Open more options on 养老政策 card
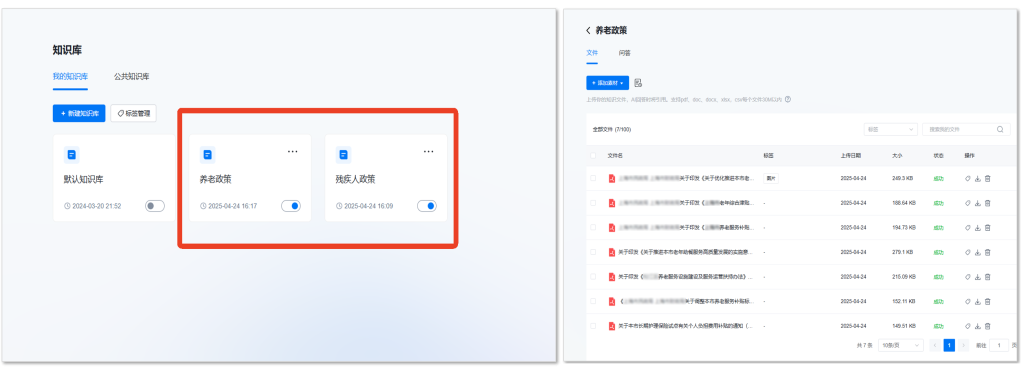This screenshot has height=367, width=1024. point(293,152)
